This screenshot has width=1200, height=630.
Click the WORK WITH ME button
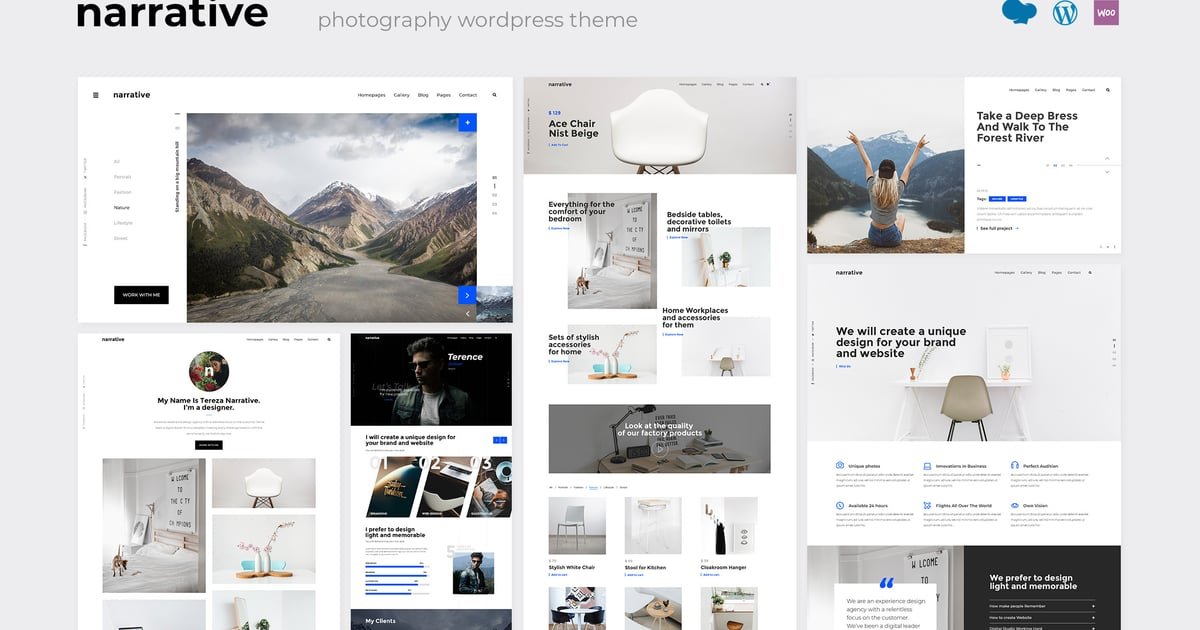[141, 295]
